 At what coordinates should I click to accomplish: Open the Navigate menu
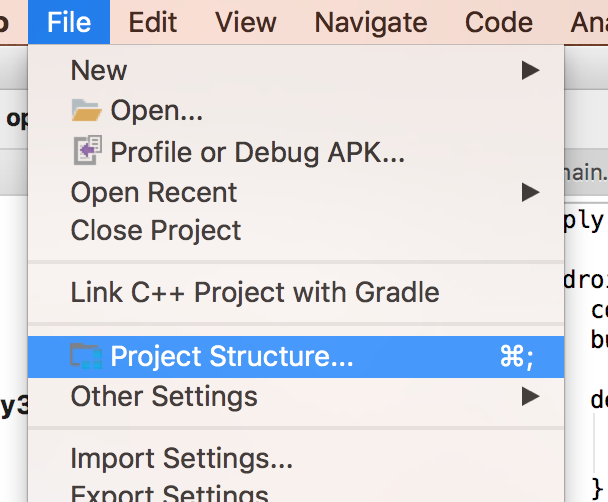(371, 22)
